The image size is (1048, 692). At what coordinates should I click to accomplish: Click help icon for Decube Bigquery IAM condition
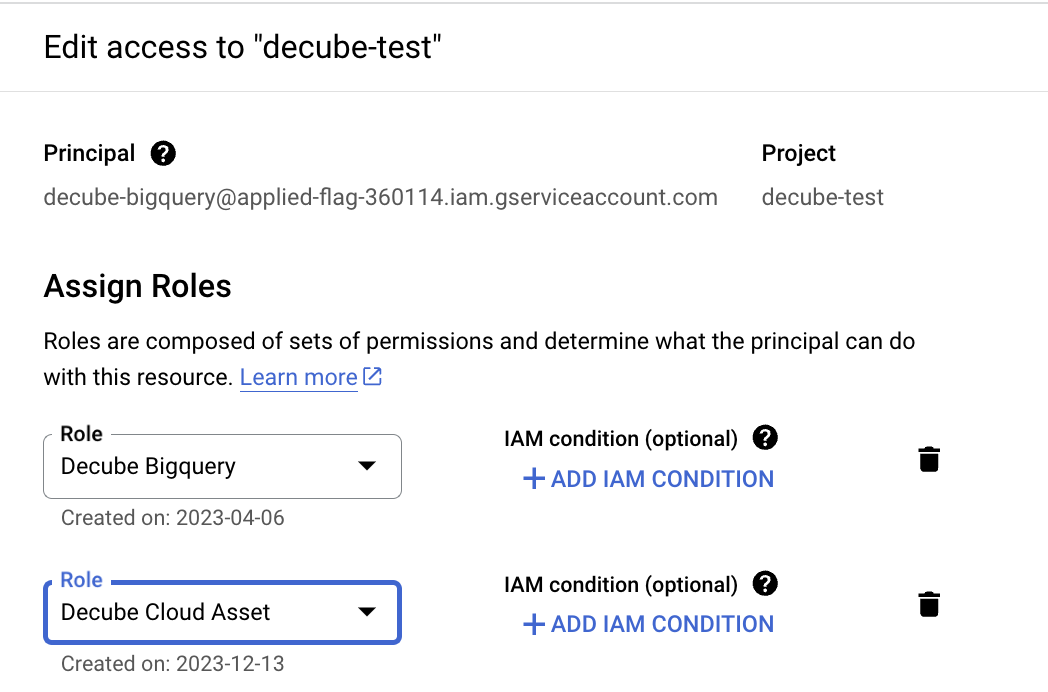[765, 438]
